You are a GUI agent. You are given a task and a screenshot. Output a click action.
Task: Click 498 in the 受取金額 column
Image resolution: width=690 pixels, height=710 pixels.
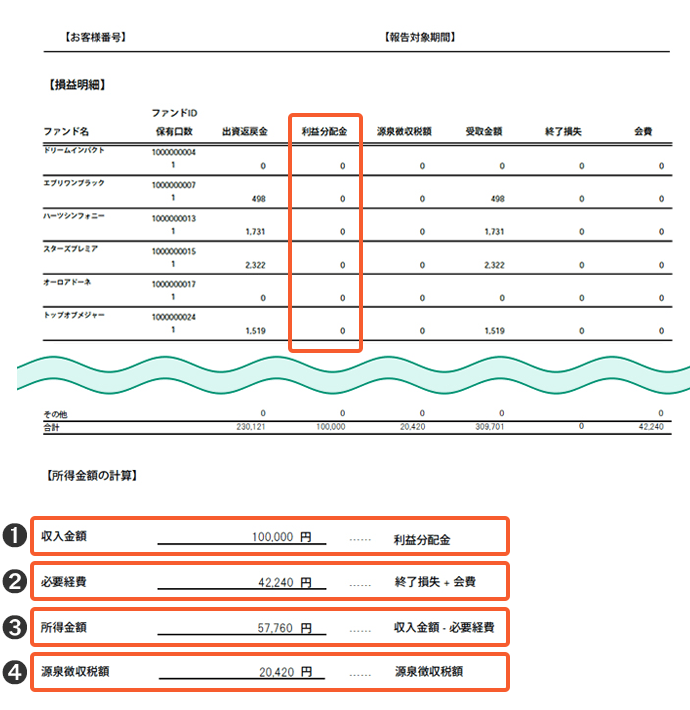coord(498,199)
